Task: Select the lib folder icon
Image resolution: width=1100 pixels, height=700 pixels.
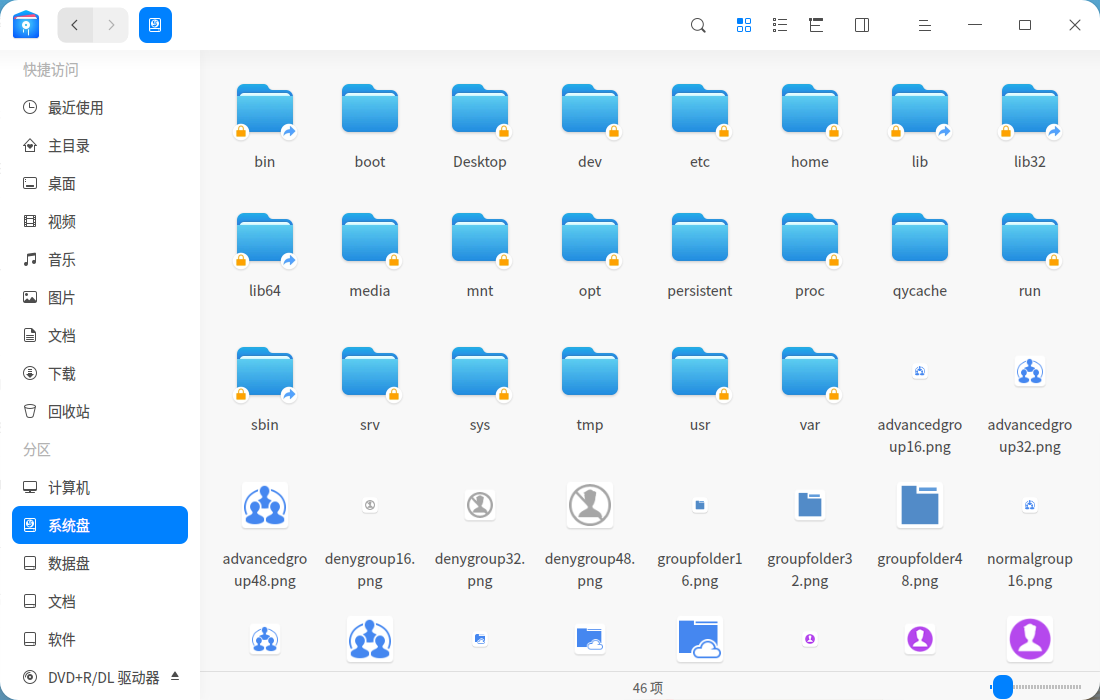Action: 920,111
